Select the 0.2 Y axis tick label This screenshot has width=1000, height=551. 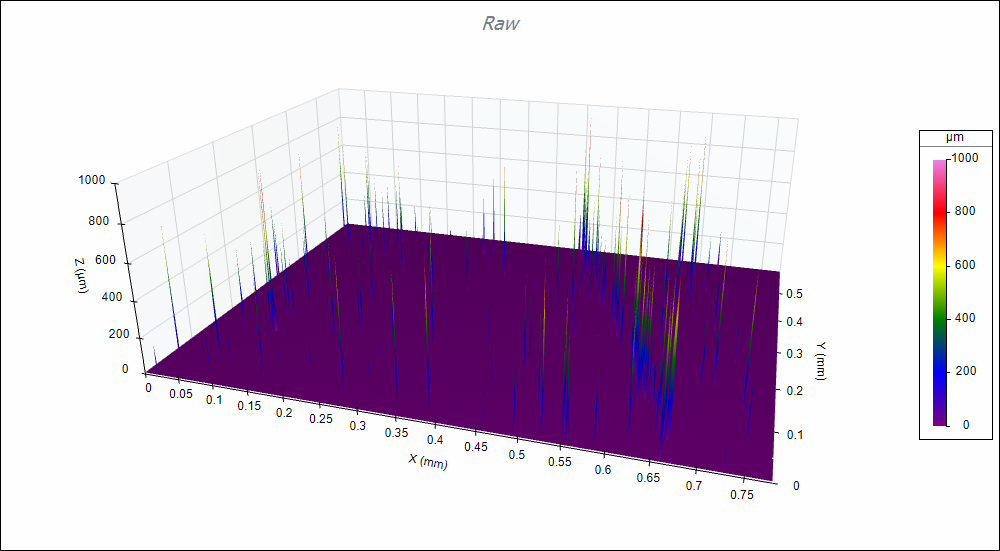793,391
